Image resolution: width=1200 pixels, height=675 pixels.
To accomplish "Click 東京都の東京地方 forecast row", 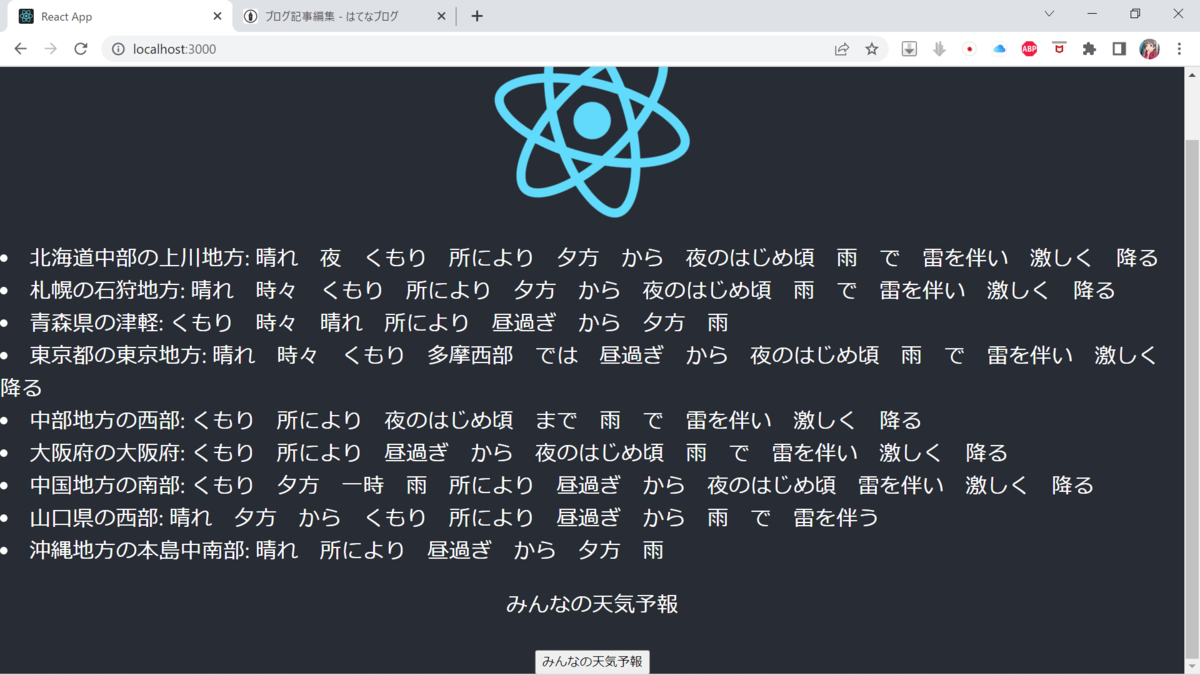I will click(x=594, y=371).
